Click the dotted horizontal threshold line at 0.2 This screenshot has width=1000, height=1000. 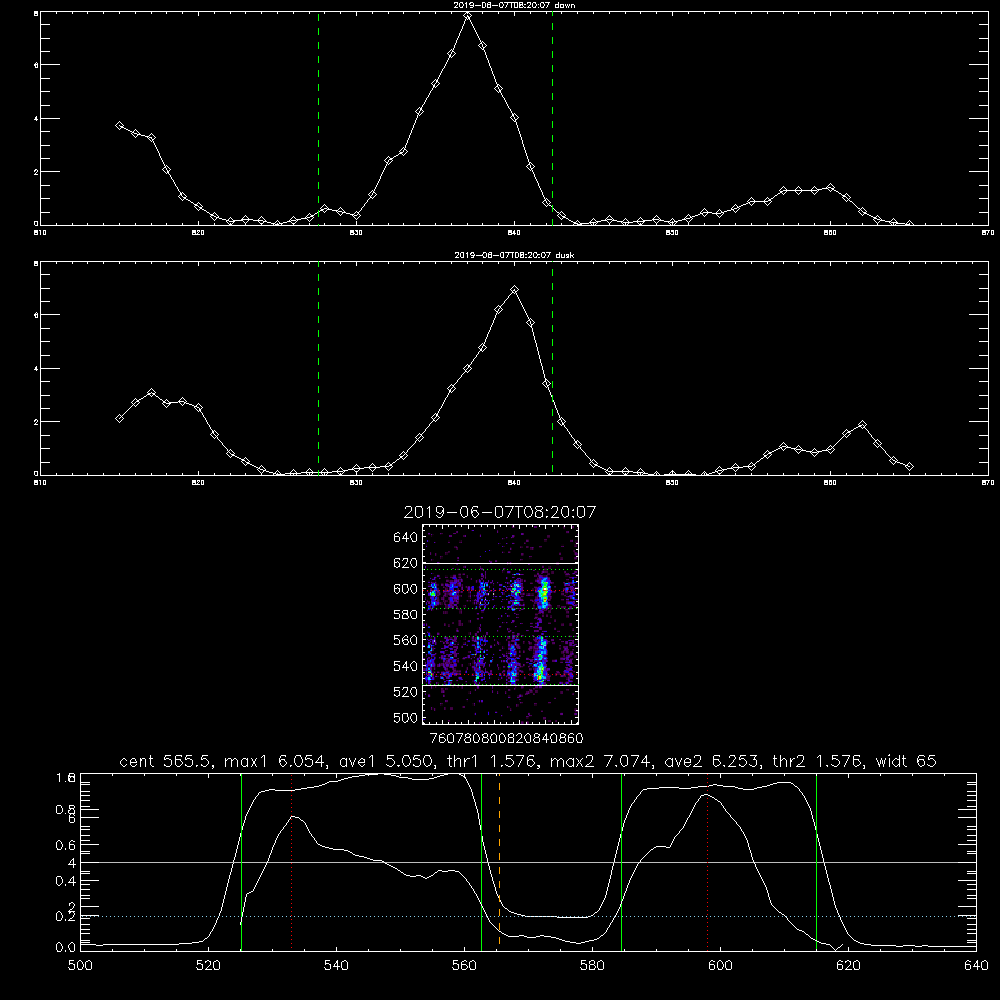pyautogui.click(x=528, y=916)
